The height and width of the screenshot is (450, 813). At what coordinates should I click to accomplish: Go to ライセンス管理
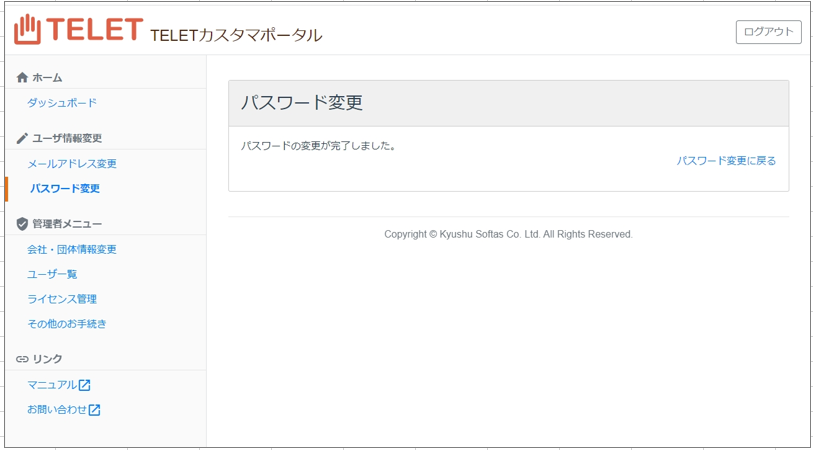click(62, 299)
